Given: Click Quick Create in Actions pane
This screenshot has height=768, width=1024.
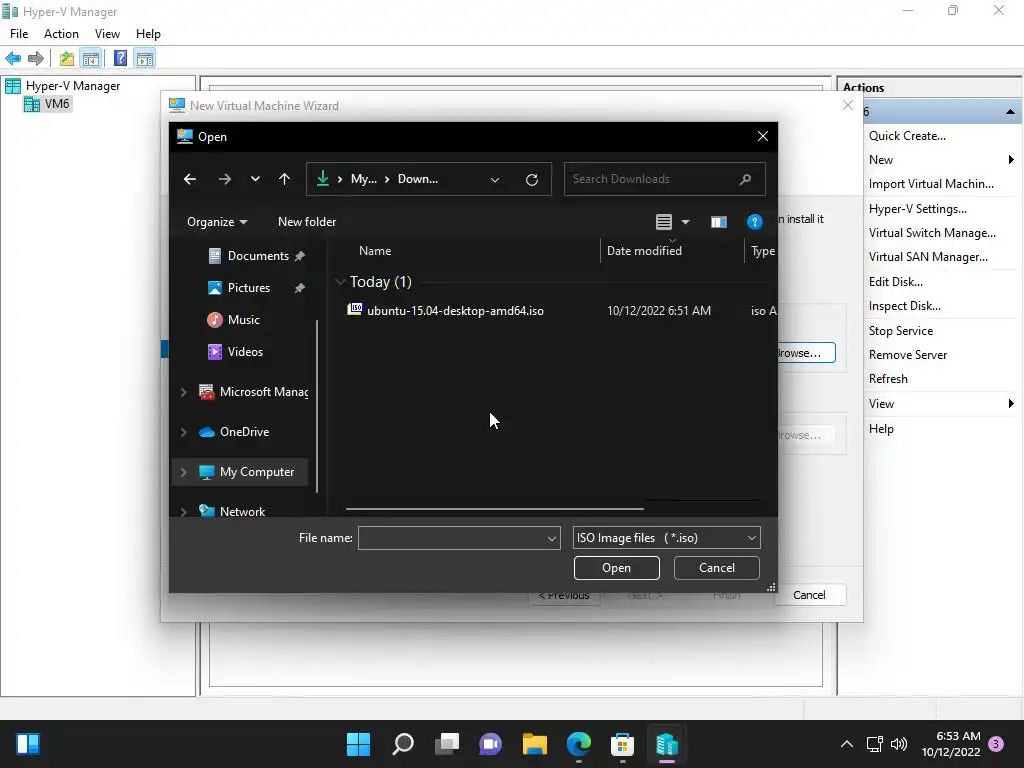Looking at the screenshot, I should (907, 136).
